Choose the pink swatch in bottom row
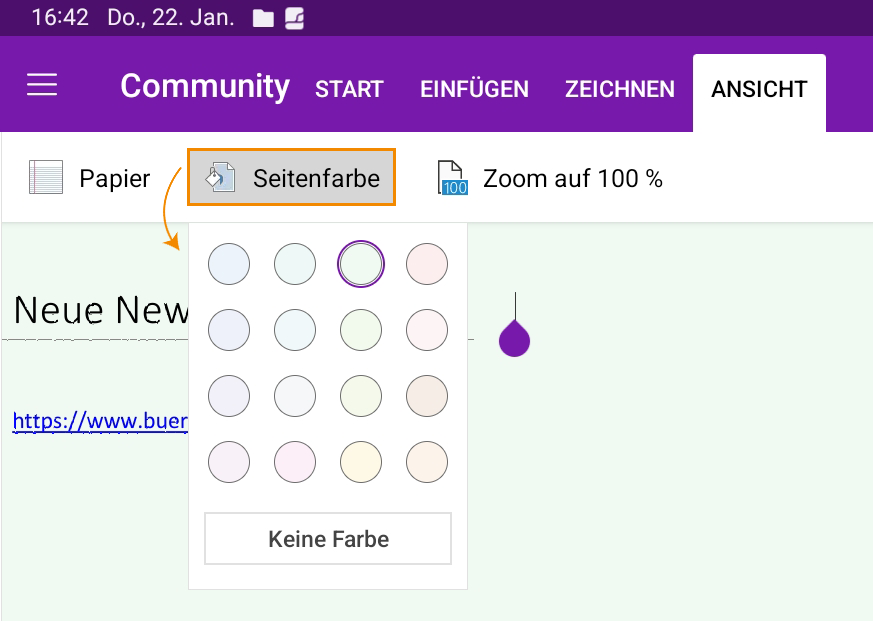This screenshot has width=873, height=621. [x=295, y=461]
